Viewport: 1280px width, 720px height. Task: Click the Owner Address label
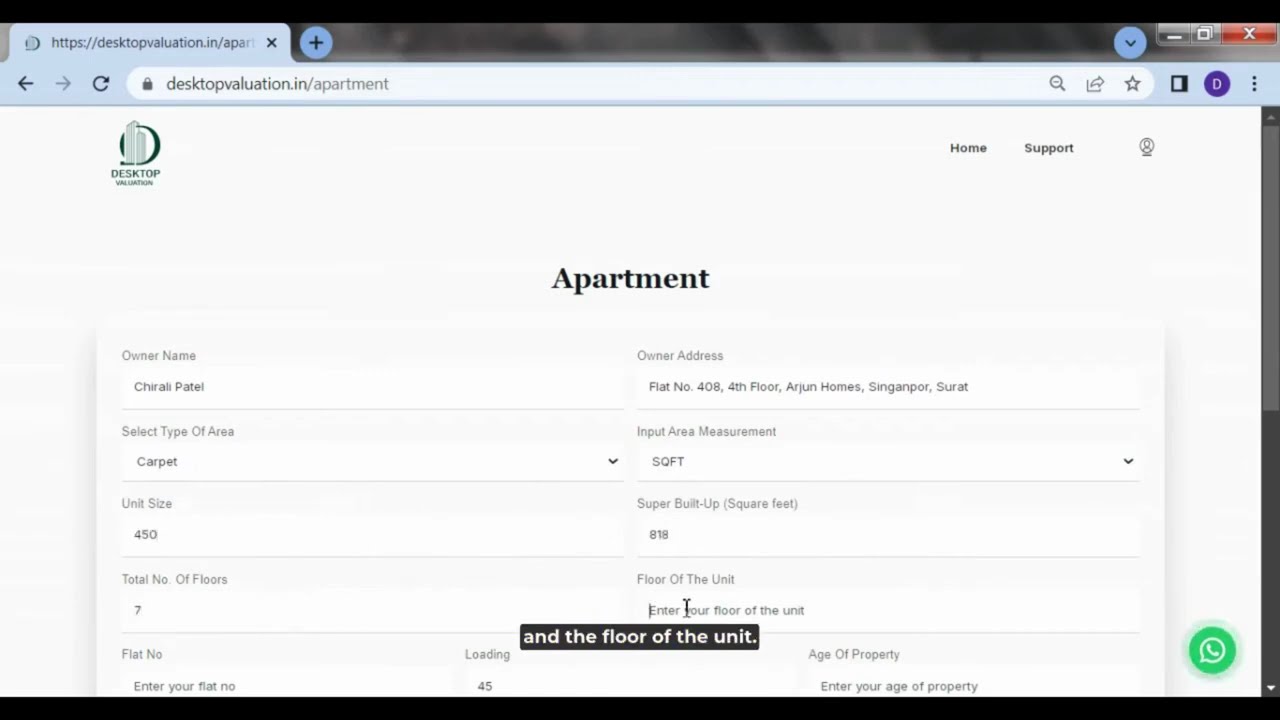point(680,356)
